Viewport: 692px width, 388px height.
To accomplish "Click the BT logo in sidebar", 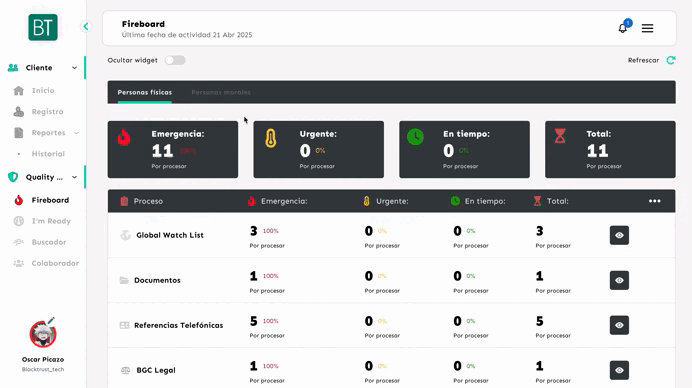I will click(43, 27).
